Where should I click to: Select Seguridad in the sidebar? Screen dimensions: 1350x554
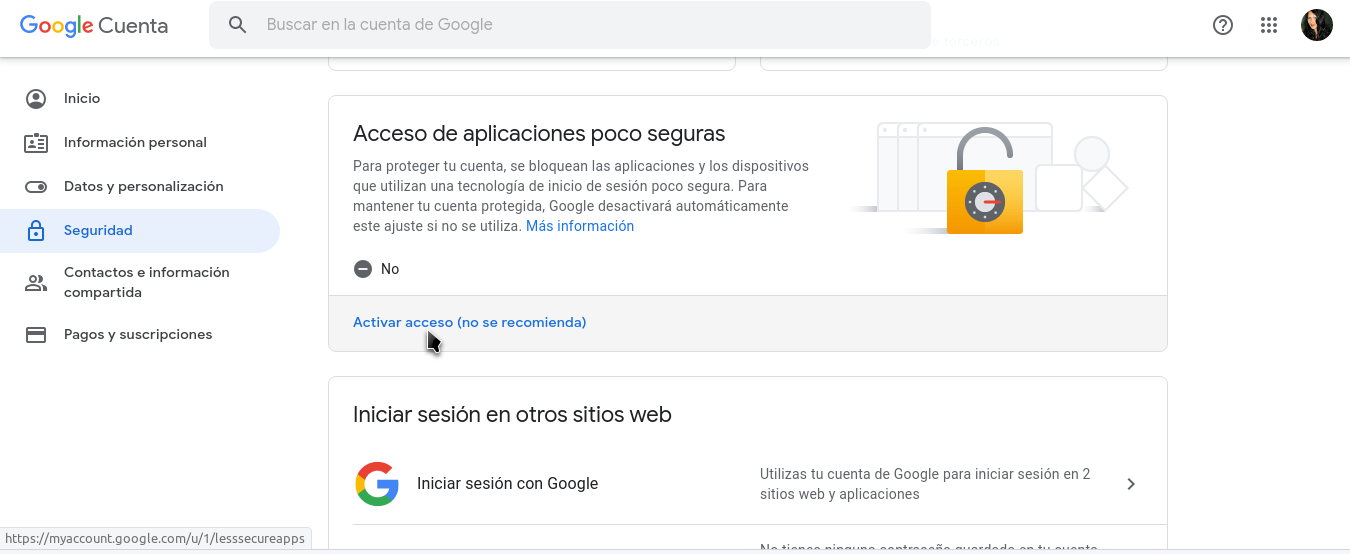tap(140, 231)
